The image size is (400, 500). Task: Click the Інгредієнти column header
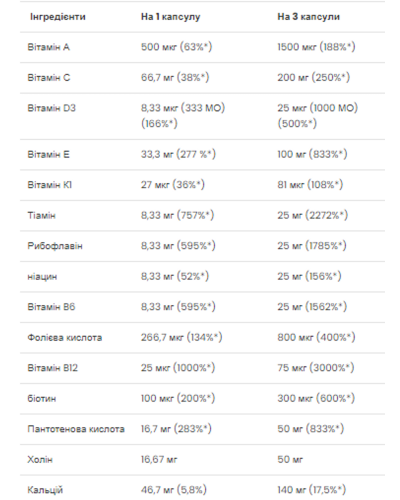[x=58, y=17]
